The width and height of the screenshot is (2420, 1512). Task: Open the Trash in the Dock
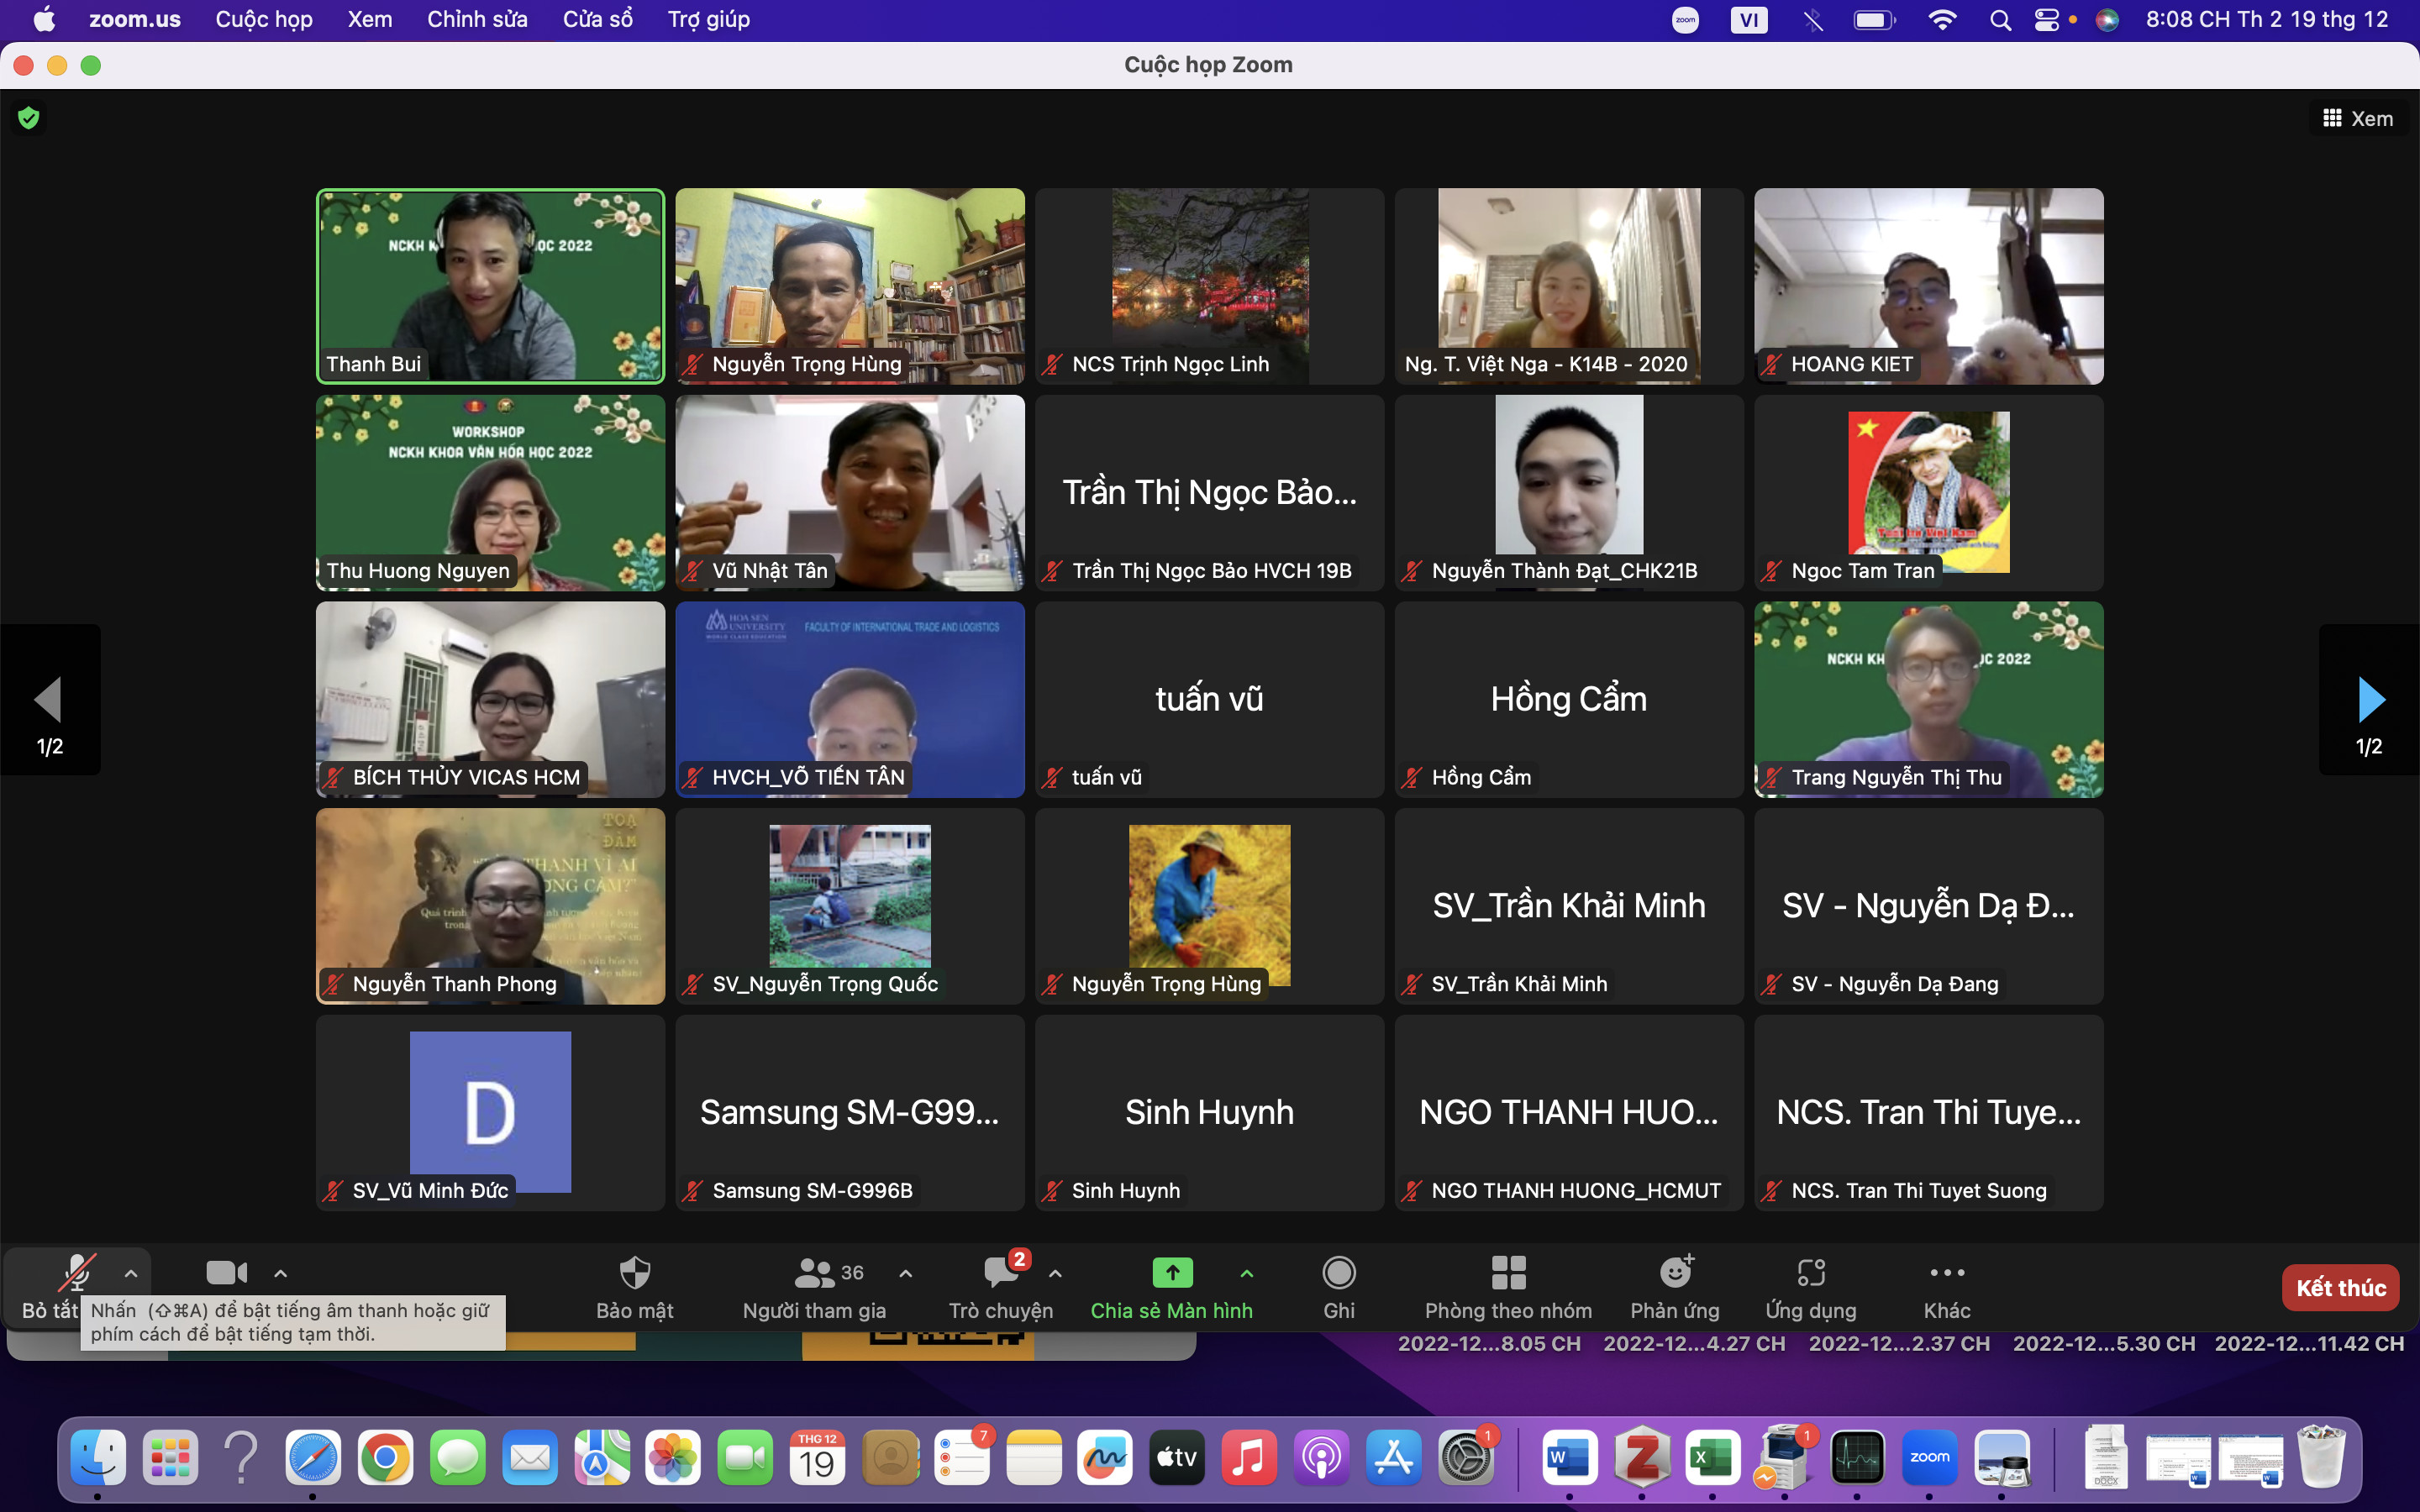2321,1457
